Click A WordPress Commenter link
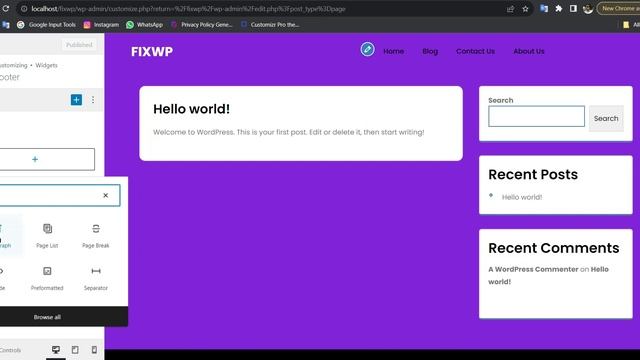This screenshot has width=640, height=360. pos(533,269)
